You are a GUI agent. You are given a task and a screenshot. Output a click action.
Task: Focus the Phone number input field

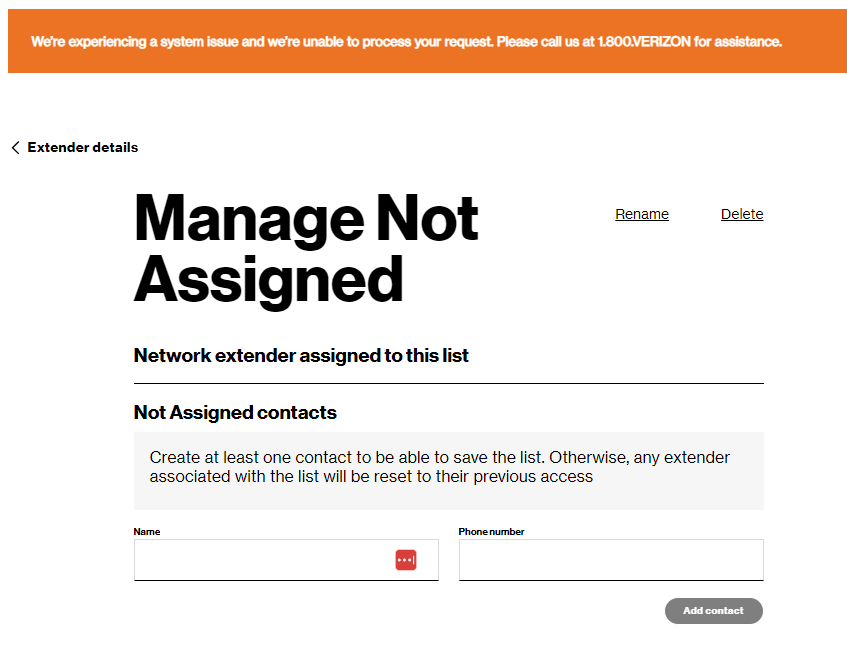coord(611,560)
